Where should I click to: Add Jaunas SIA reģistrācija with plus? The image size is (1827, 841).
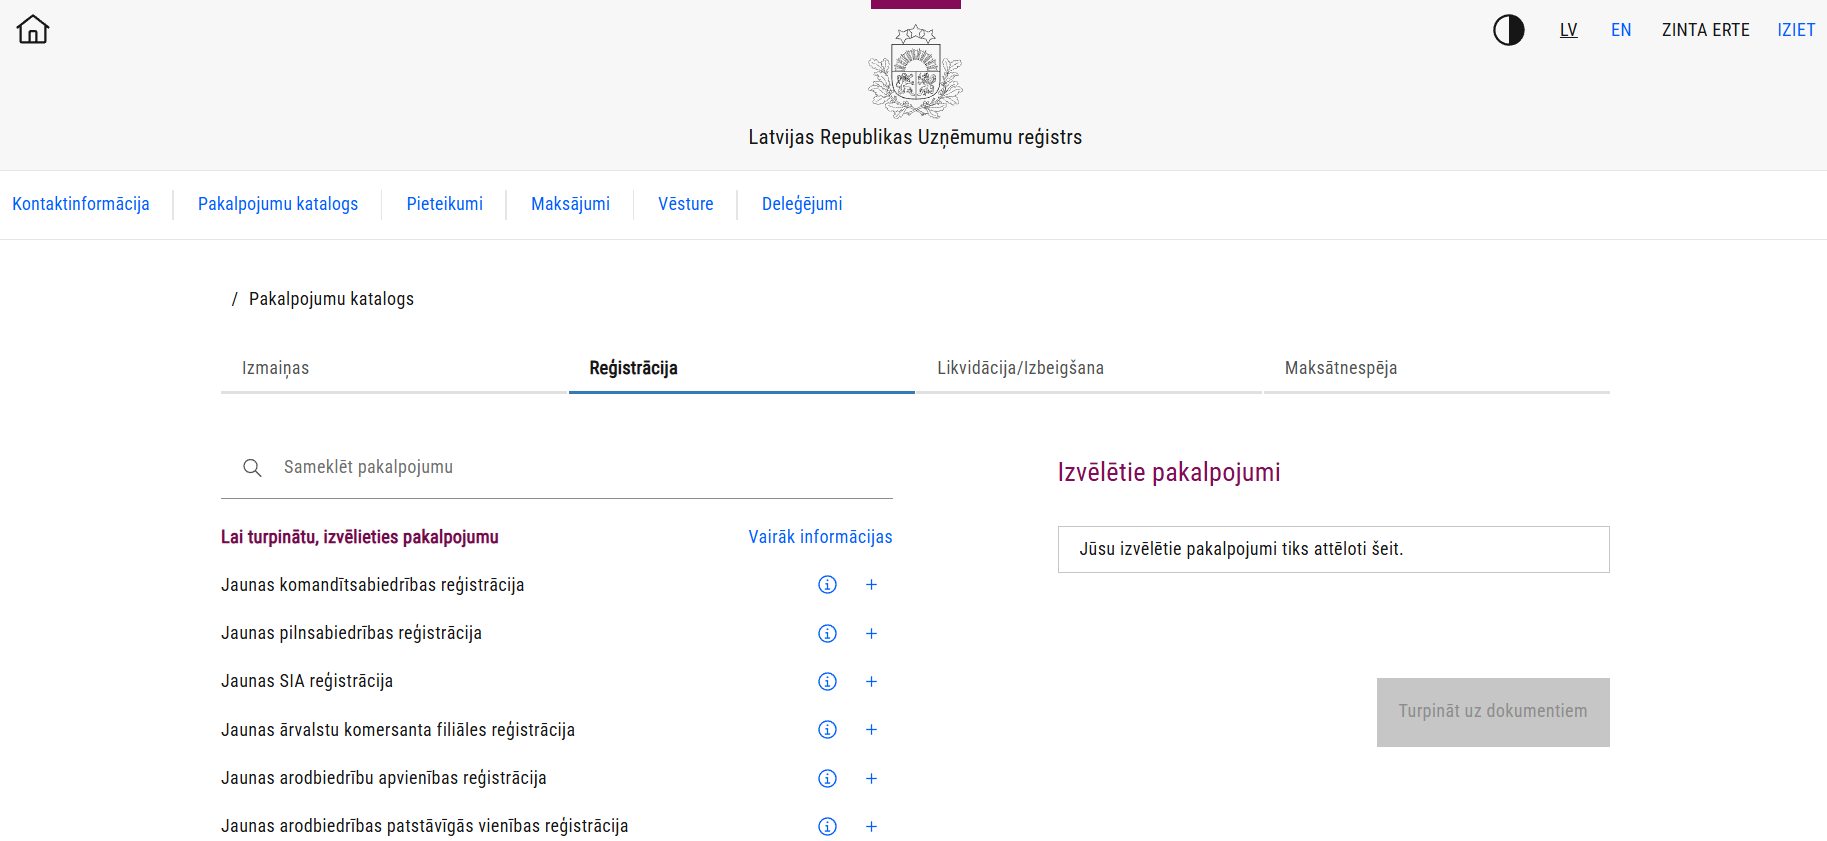pyautogui.click(x=871, y=681)
